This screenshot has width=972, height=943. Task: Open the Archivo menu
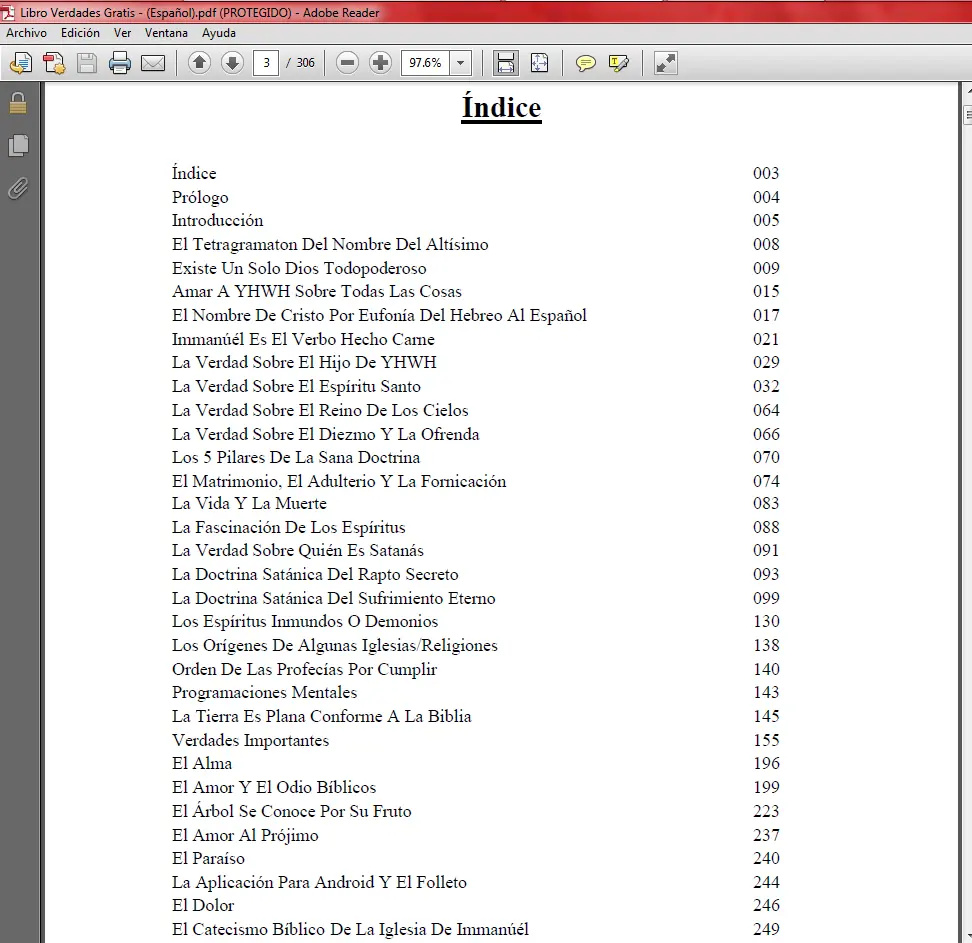[27, 33]
